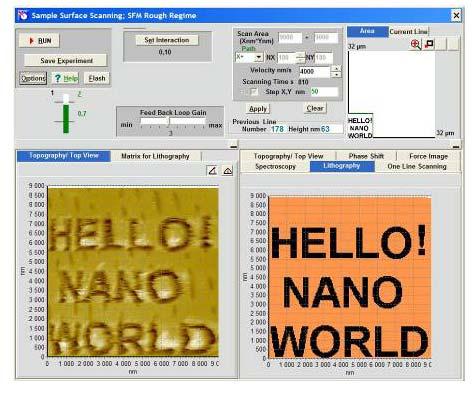The width and height of the screenshot is (472, 394).
Task: Open the Spectroscopy tab
Action: click(275, 166)
